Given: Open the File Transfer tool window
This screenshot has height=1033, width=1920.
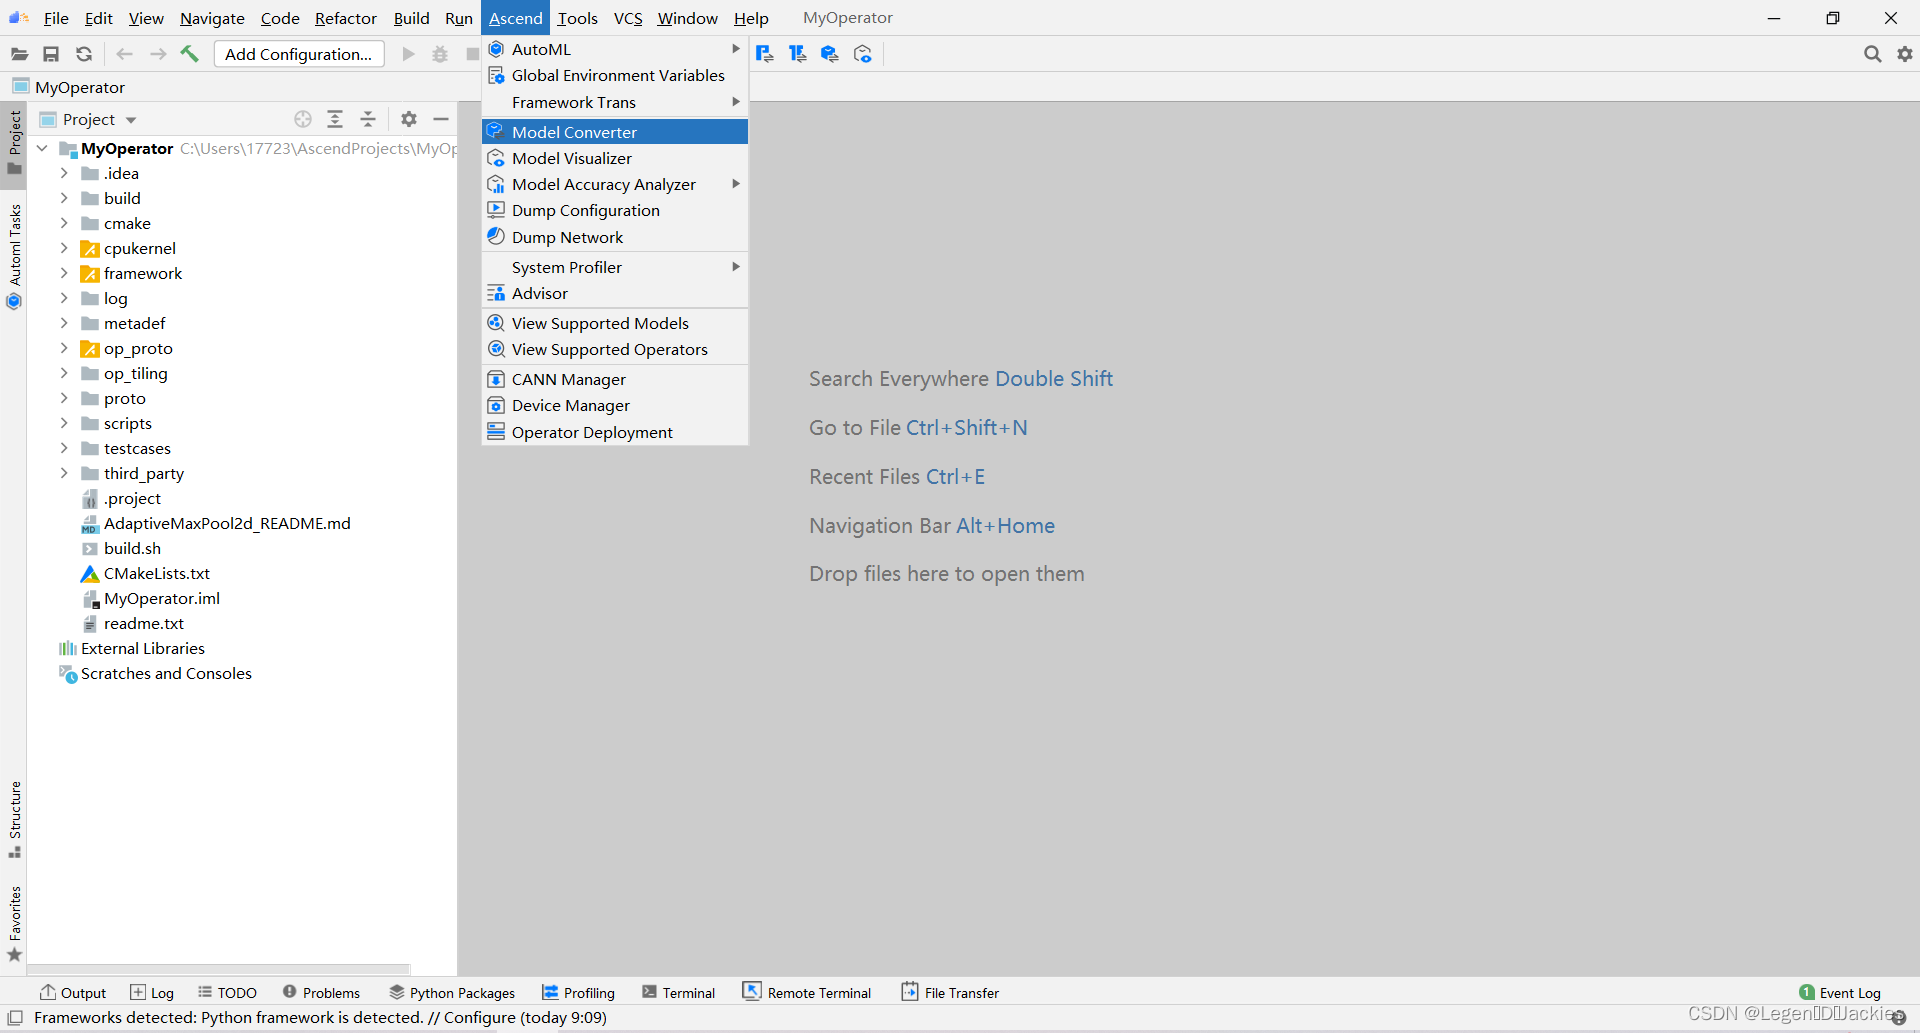Looking at the screenshot, I should [950, 992].
